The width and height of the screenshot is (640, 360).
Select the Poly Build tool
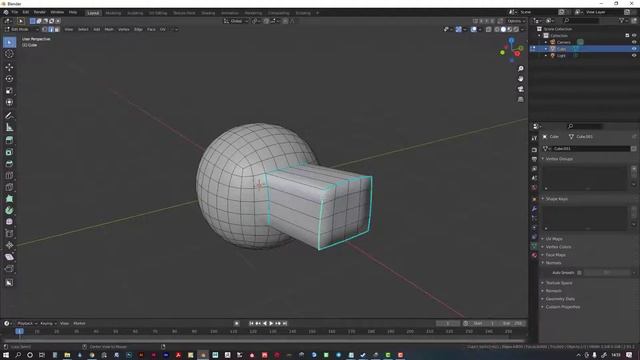(9, 199)
